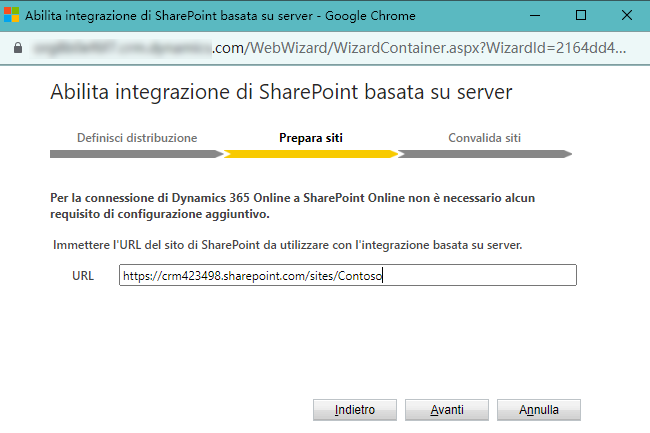Go back with the Indietro button
This screenshot has width=650, height=433.
[355, 410]
